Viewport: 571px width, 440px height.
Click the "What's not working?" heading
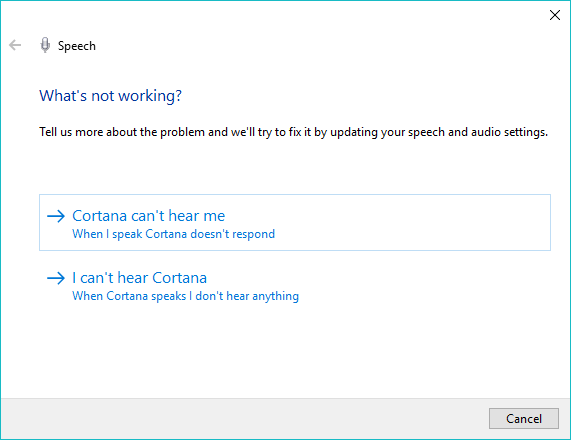110,96
